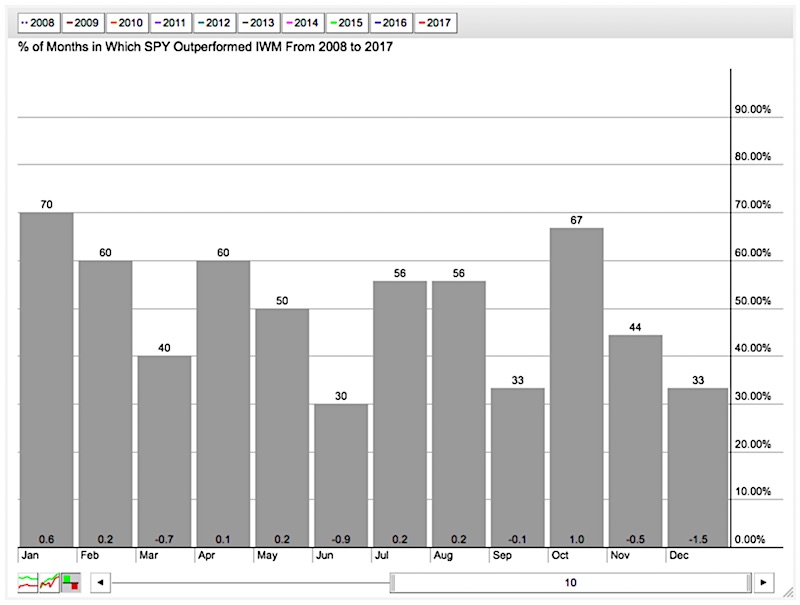Click the range slider thumb labeled 10
Screen dimensions: 800x605
(570, 583)
